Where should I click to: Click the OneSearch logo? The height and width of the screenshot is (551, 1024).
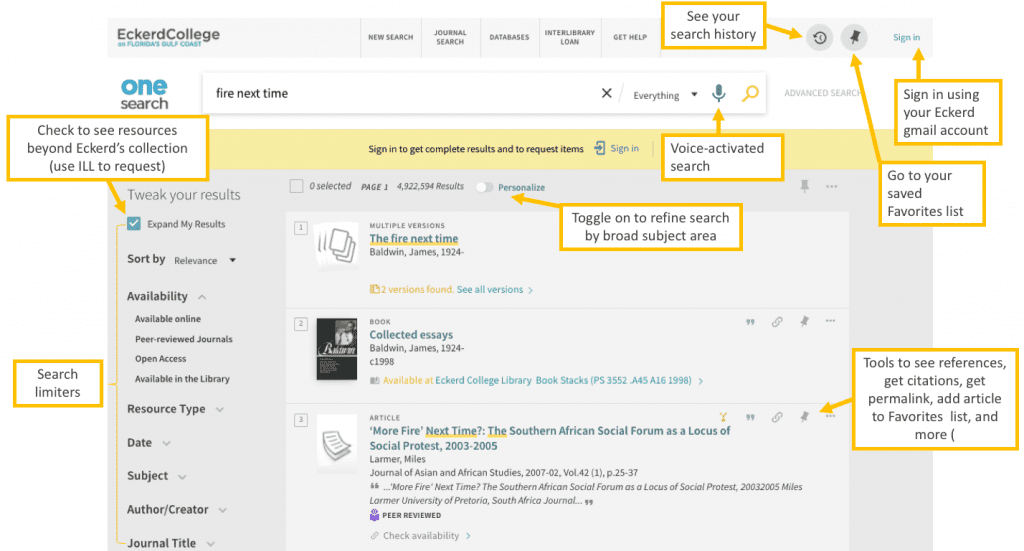point(144,94)
